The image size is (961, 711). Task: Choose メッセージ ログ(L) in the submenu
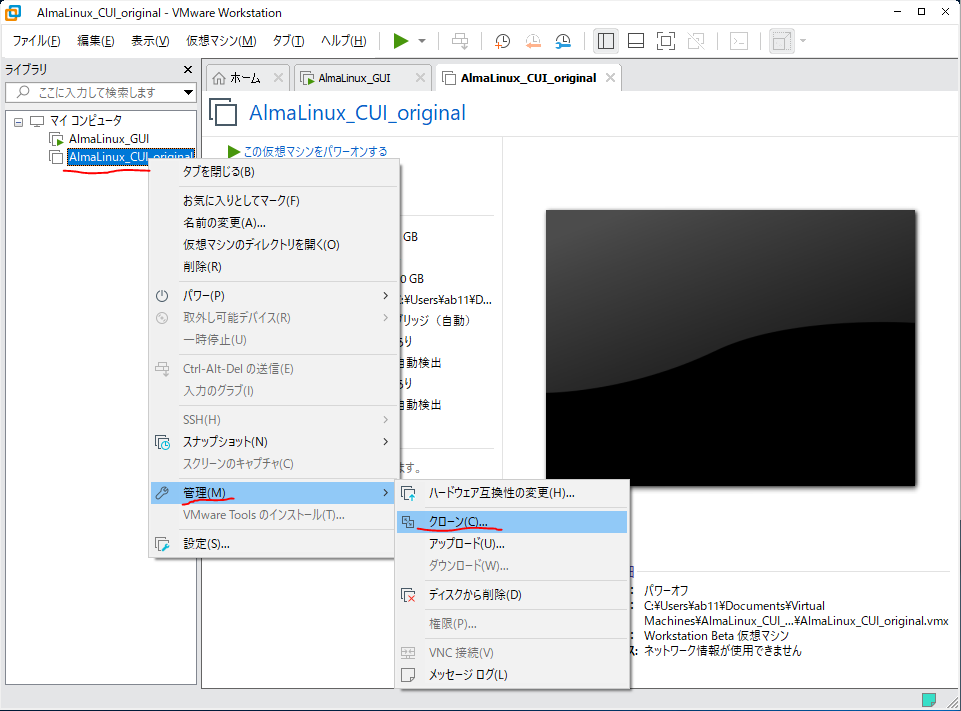(x=512, y=675)
